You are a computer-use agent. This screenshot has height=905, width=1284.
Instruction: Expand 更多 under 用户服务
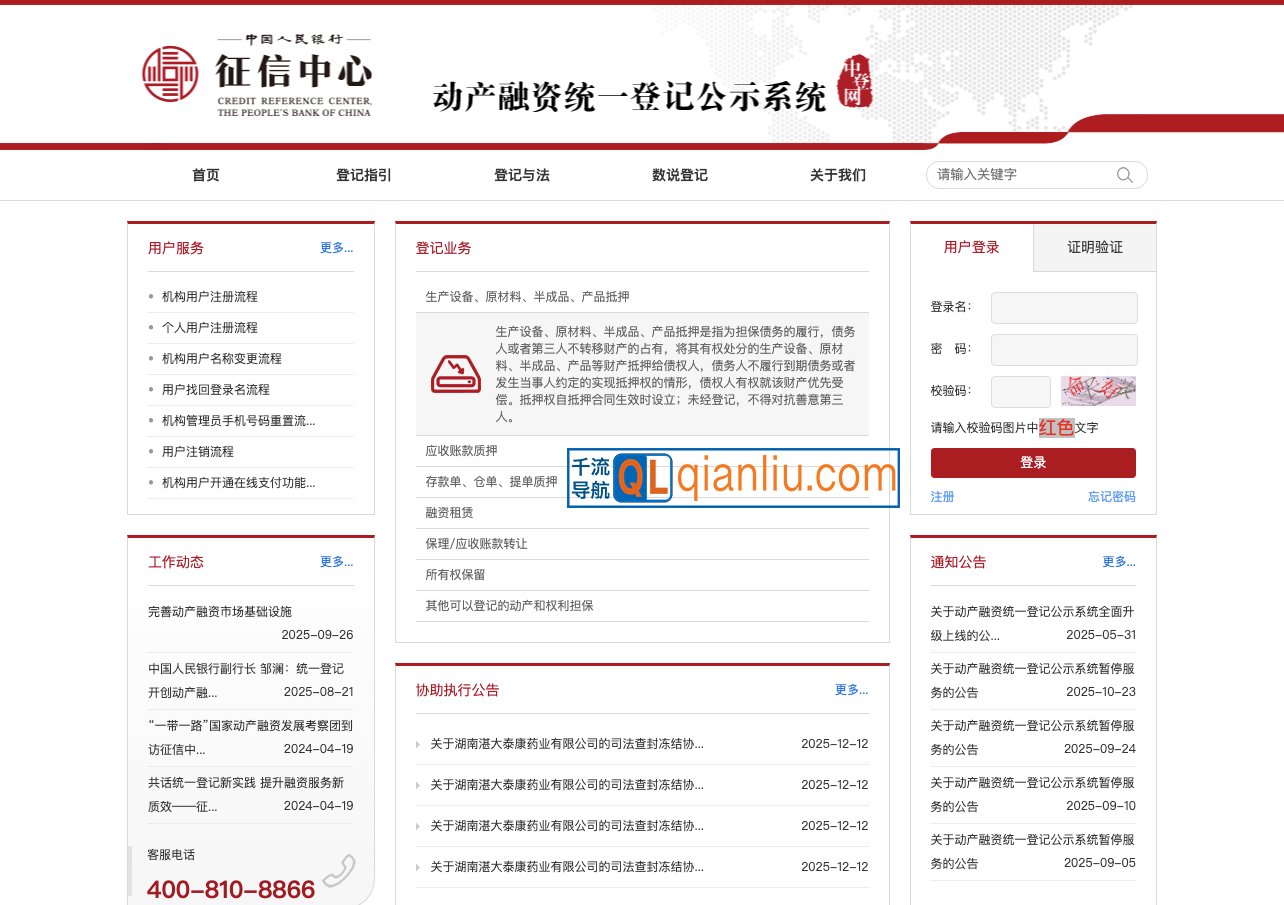(x=336, y=247)
